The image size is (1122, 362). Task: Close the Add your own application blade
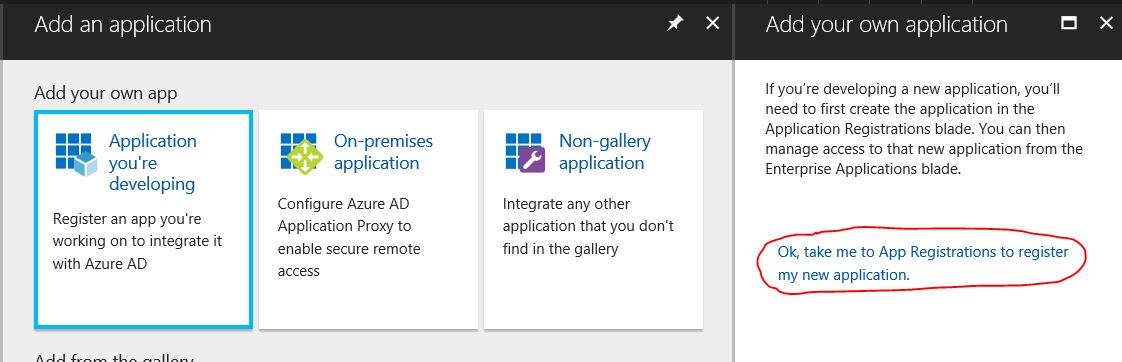1106,24
